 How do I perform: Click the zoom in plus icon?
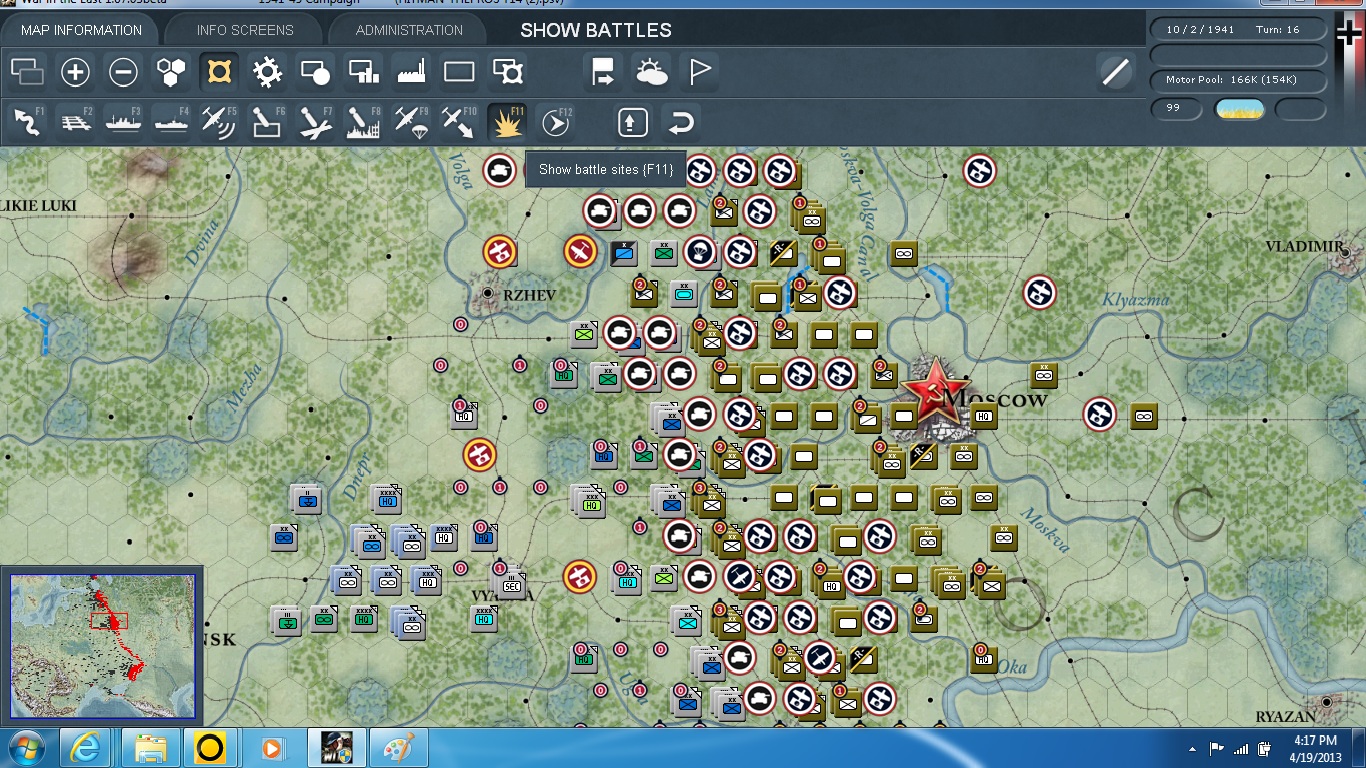pyautogui.click(x=76, y=71)
